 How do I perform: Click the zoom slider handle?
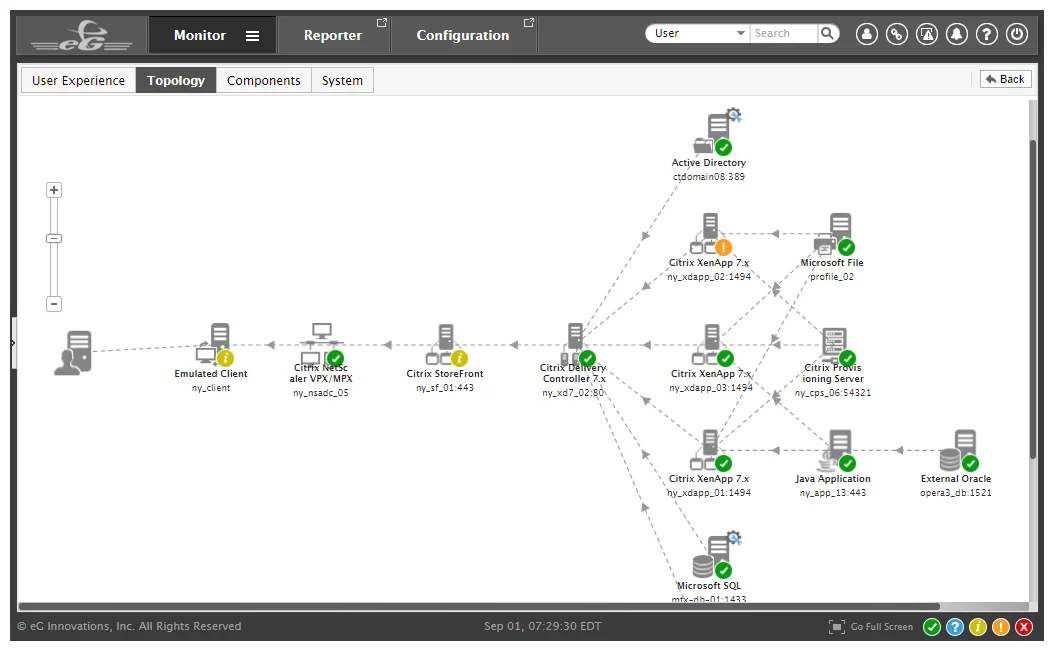[x=54, y=239]
